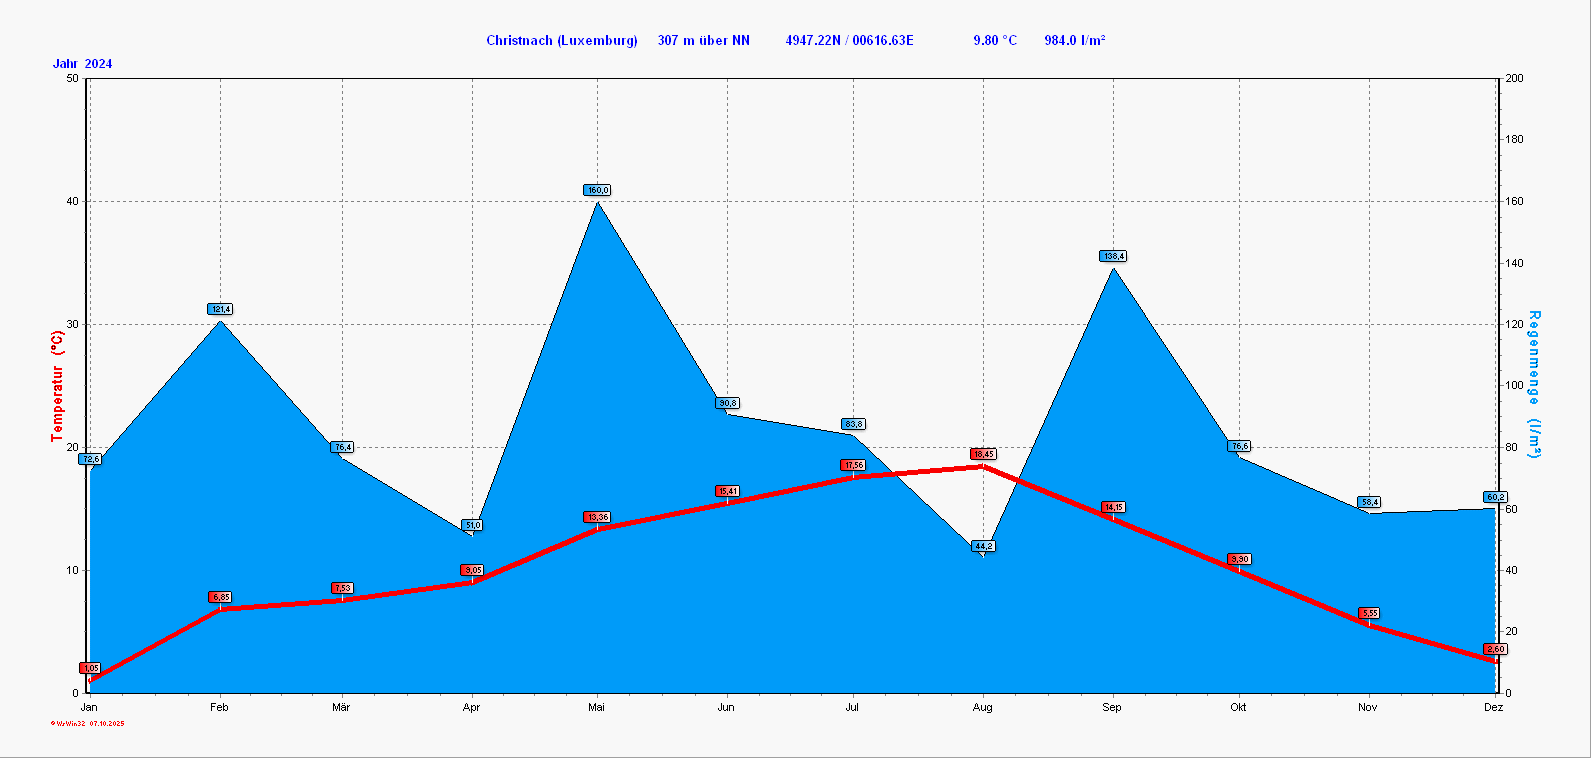Click the 121,4 rainfall label for February
The image size is (1591, 758).
[220, 309]
